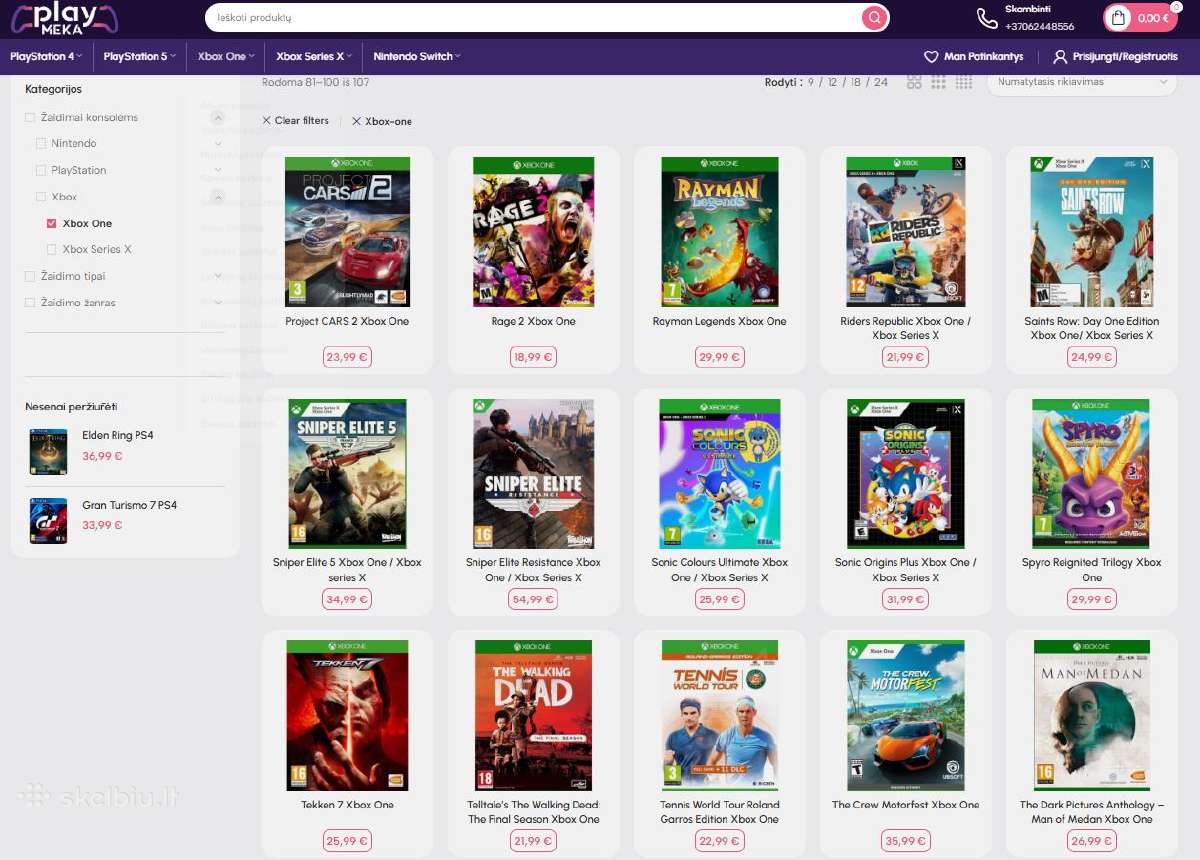The height and width of the screenshot is (860, 1200).
Task: Open Elden Ring PS4 title link
Action: [118, 436]
